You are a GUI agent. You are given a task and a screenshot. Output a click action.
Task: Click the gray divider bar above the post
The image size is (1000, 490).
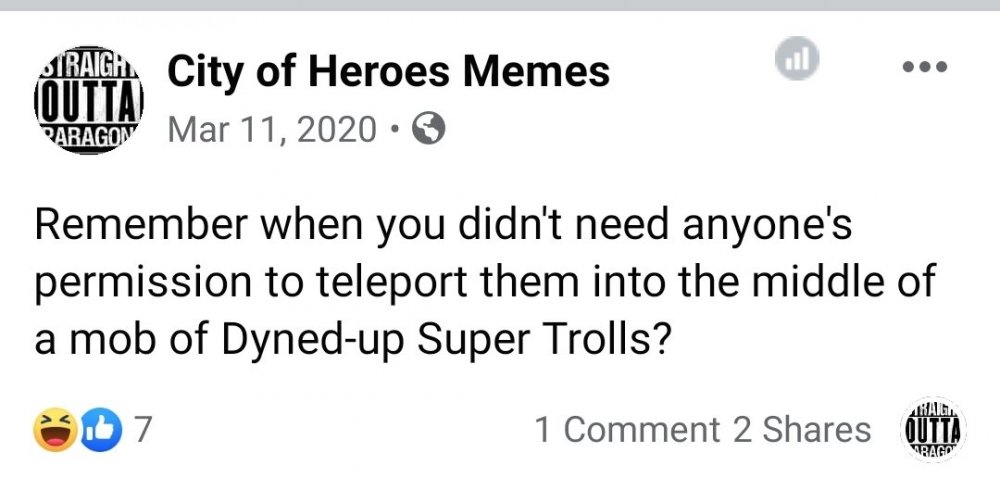click(x=500, y=5)
